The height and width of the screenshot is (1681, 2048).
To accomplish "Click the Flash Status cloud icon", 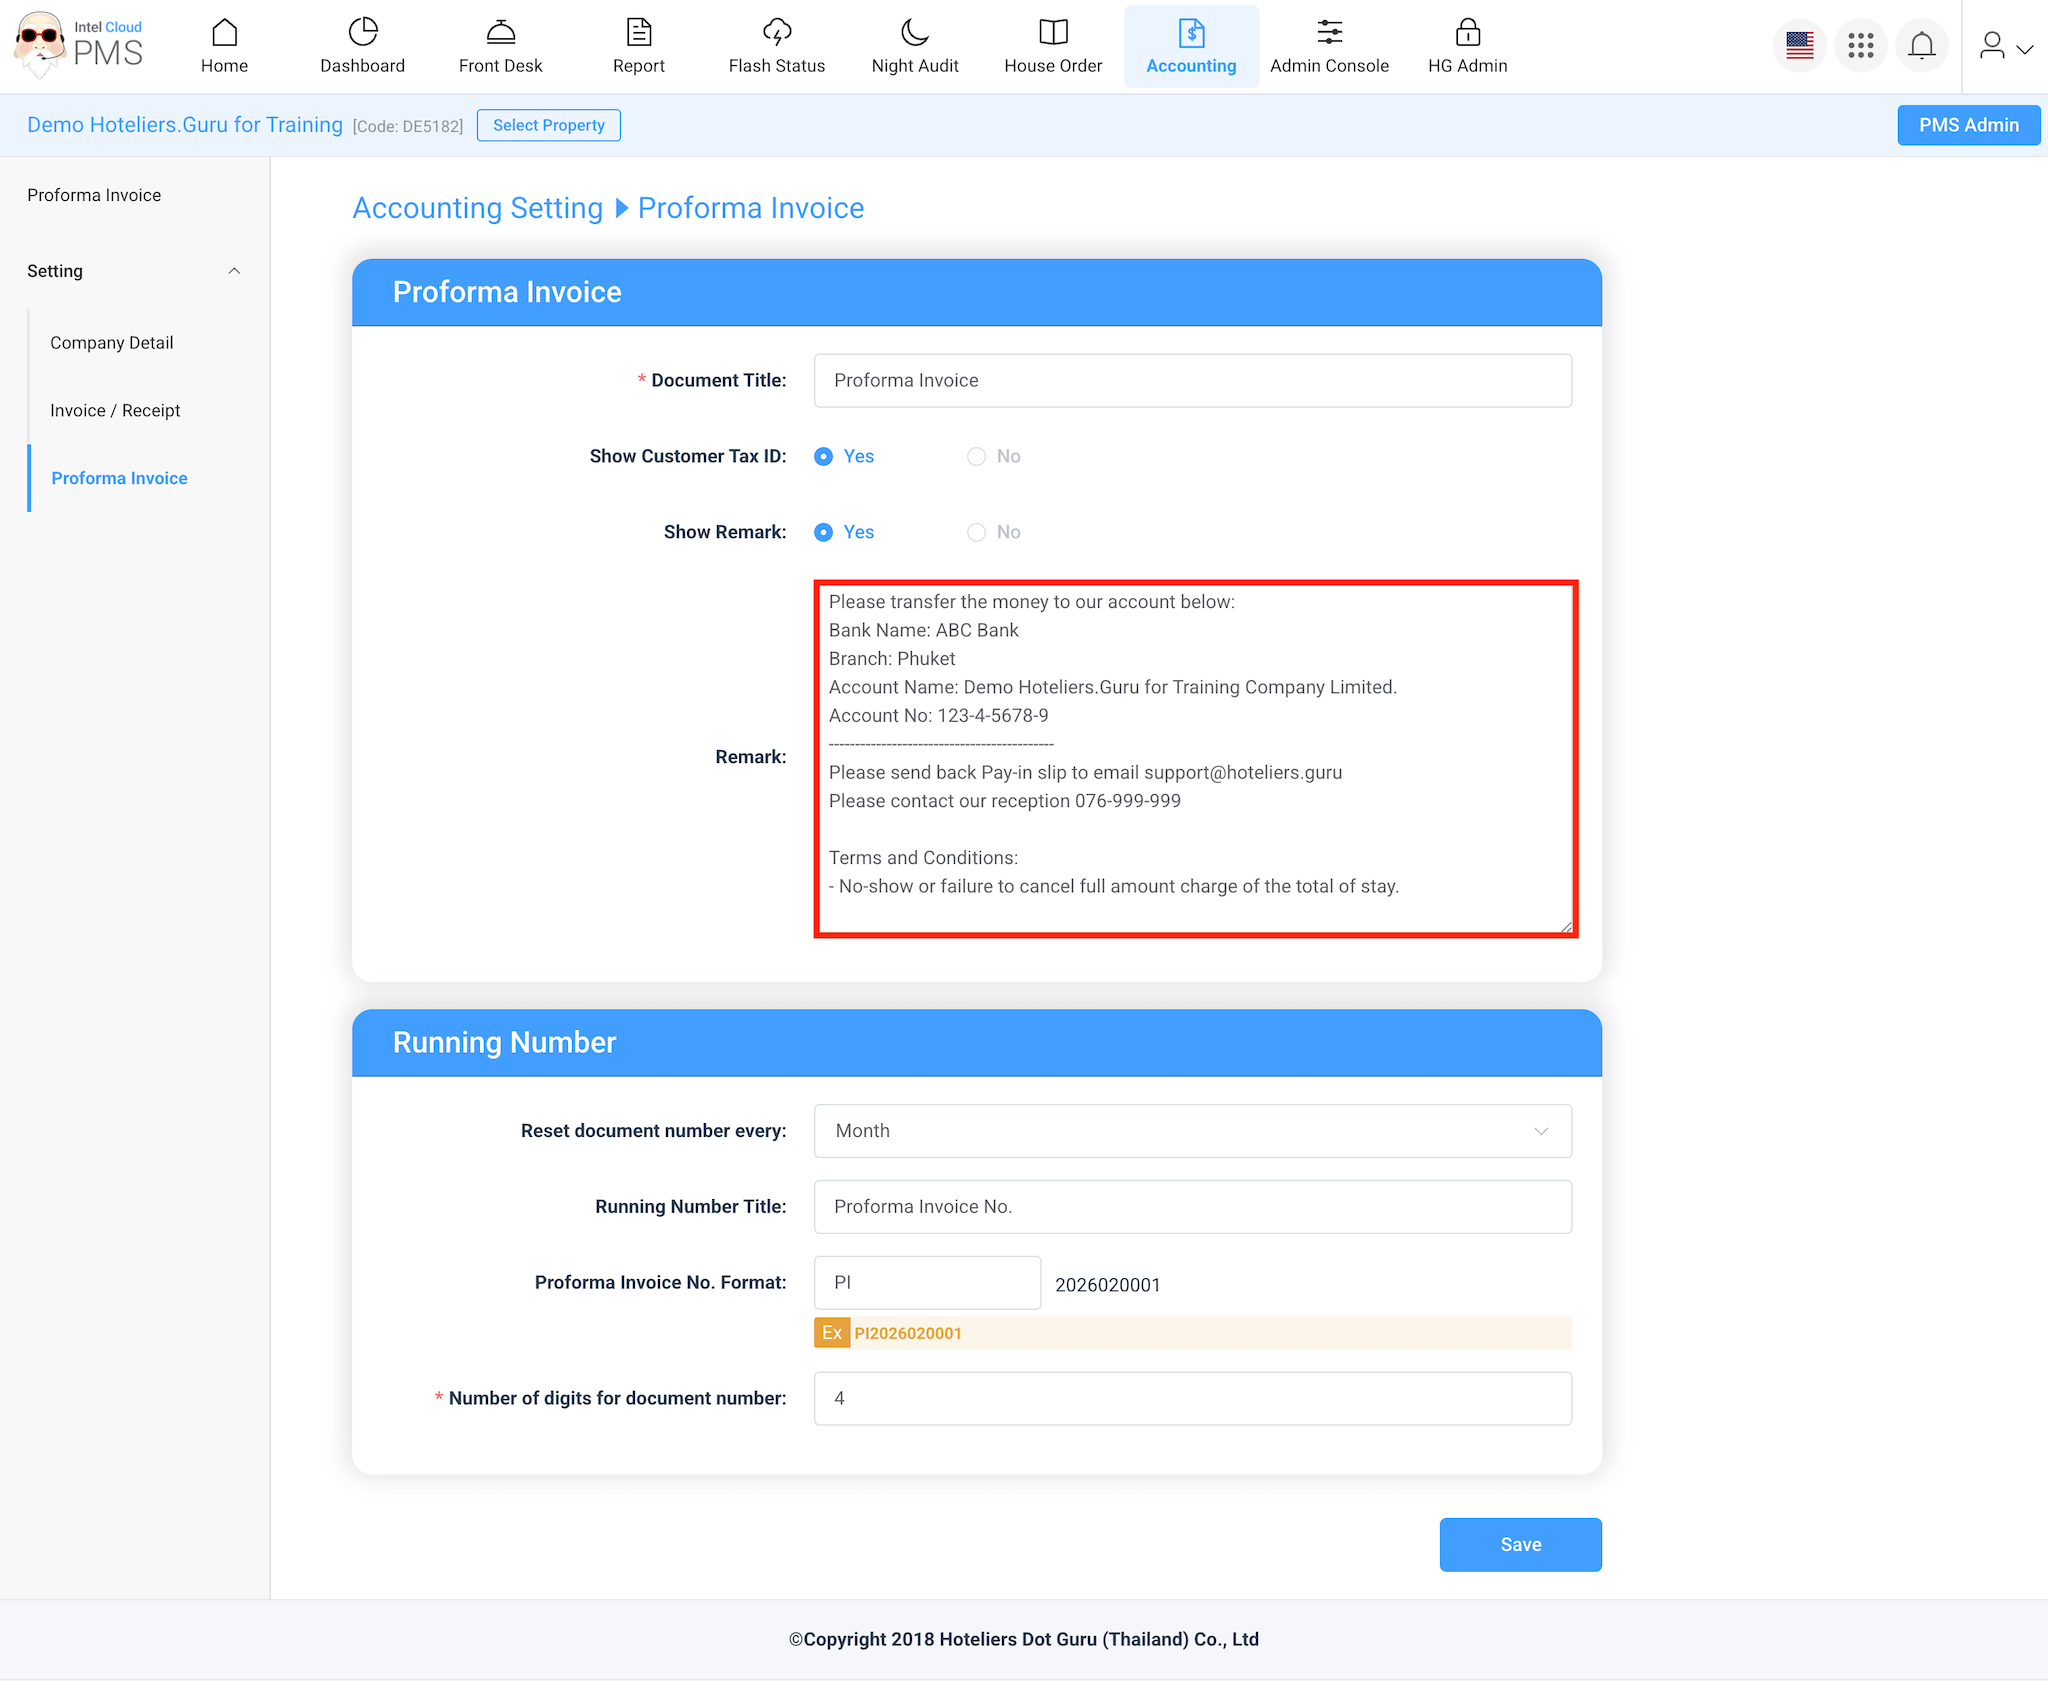I will [x=776, y=33].
